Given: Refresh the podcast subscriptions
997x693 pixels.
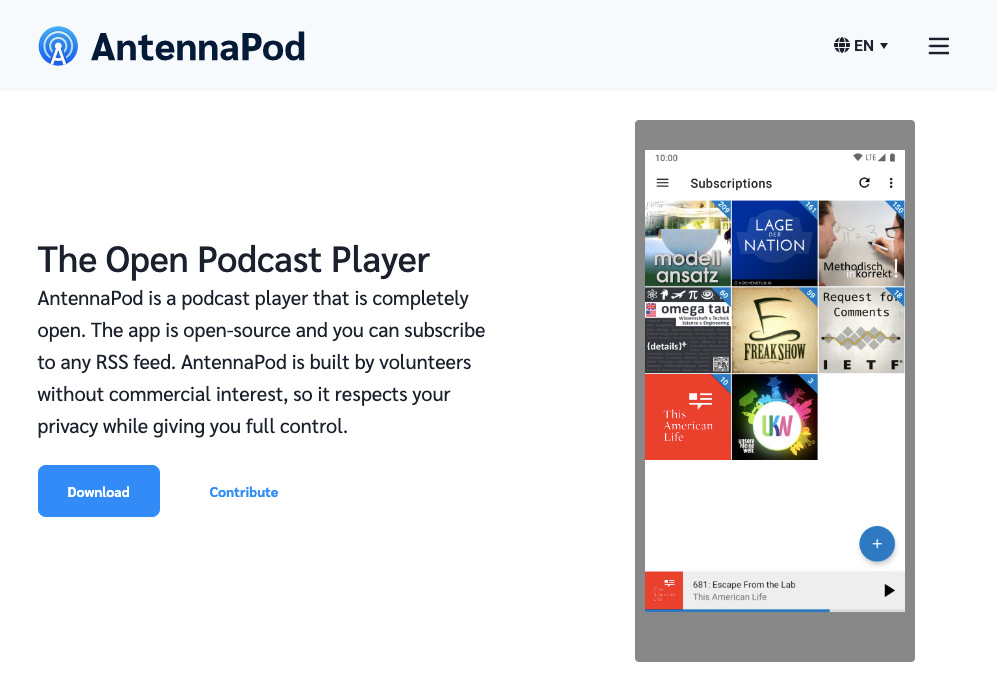Looking at the screenshot, I should point(864,183).
